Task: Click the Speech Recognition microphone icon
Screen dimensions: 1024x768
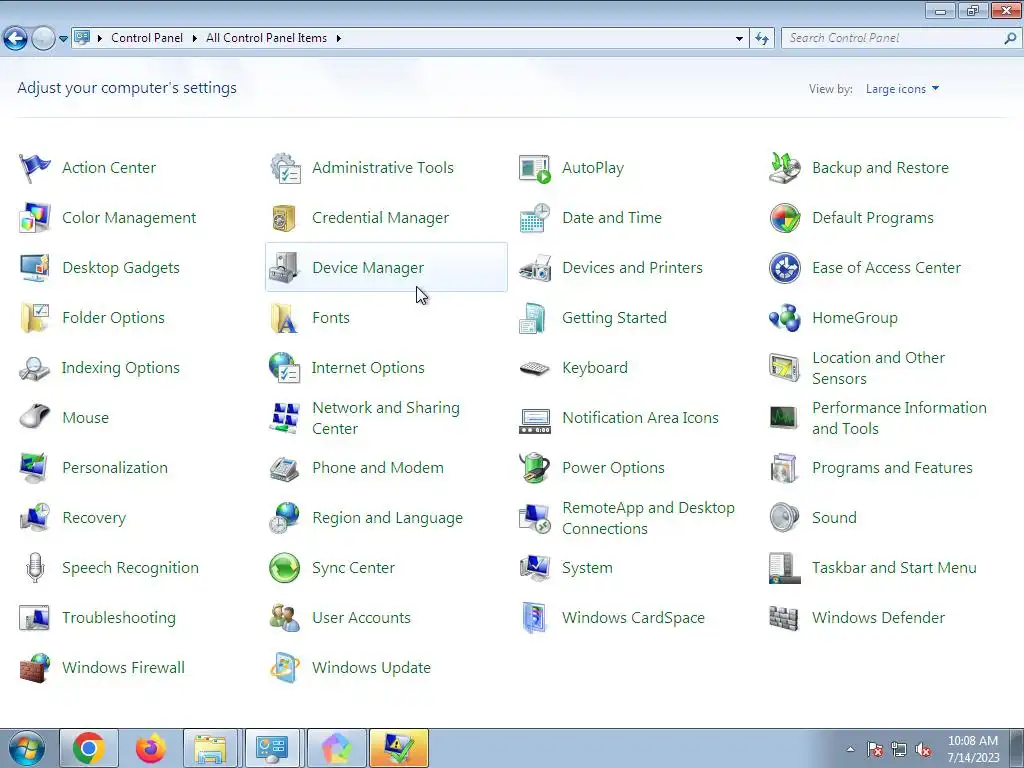Action: point(35,568)
